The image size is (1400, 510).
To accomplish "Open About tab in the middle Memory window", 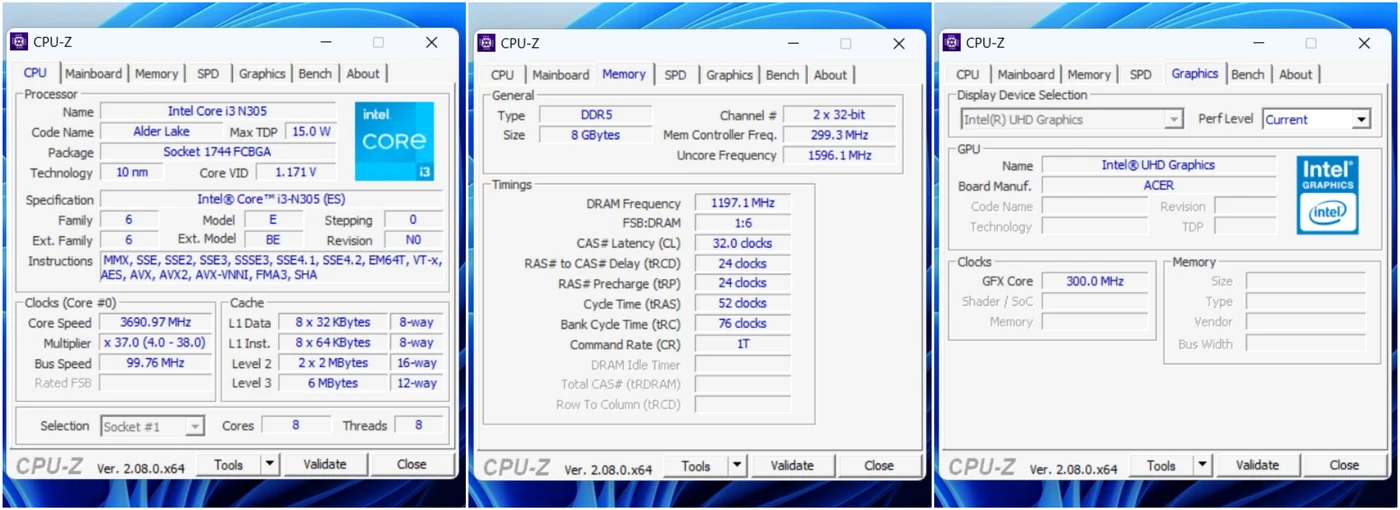I will point(830,75).
